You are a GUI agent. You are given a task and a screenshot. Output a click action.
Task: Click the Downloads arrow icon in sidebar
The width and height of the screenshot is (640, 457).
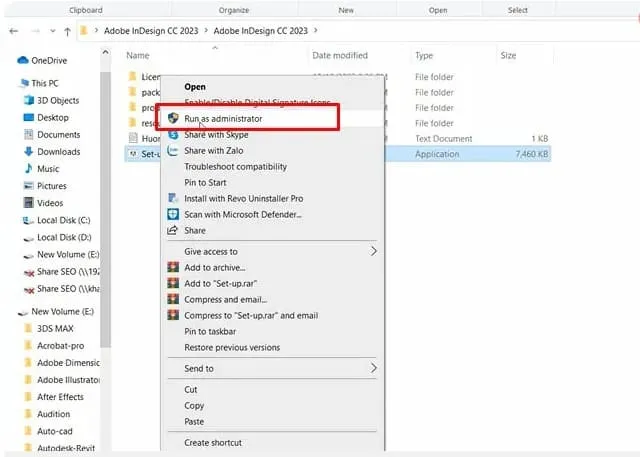(x=29, y=152)
